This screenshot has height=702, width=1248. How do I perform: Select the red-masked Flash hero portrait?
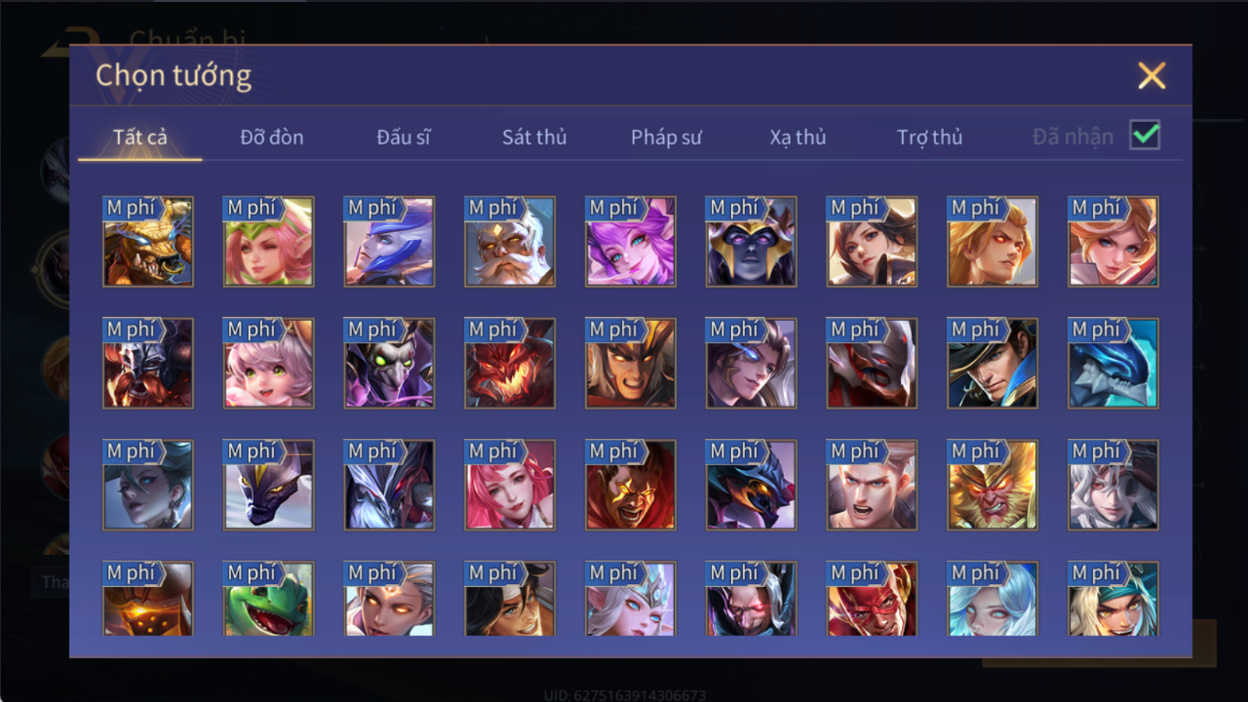point(872,598)
